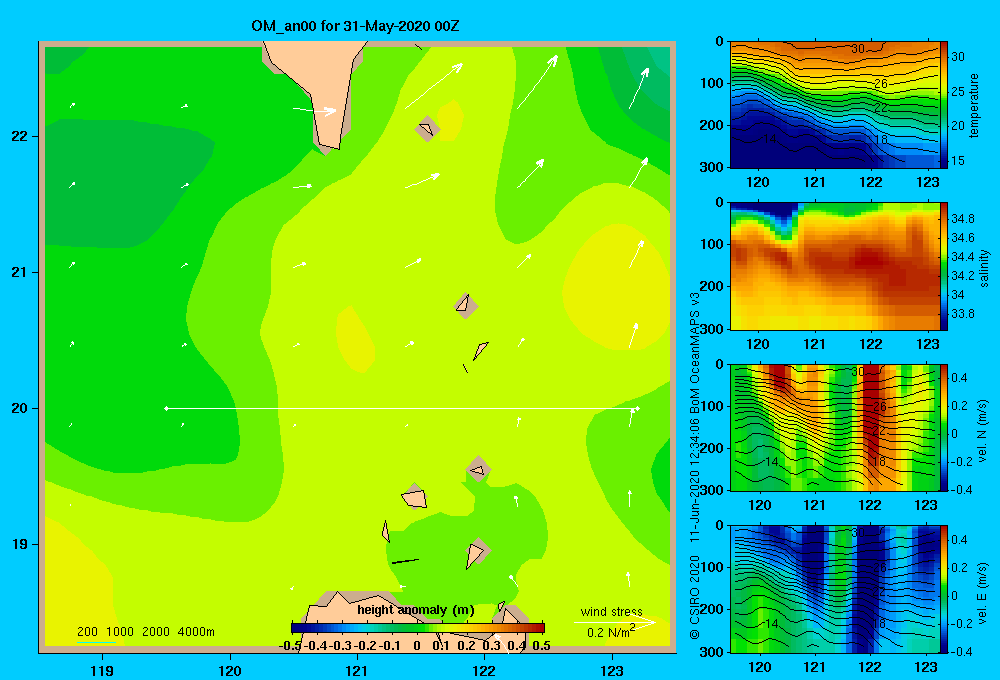The height and width of the screenshot is (680, 1000).
Task: Click the '0.2 N/m2' wind stress value
Action: (x=610, y=632)
